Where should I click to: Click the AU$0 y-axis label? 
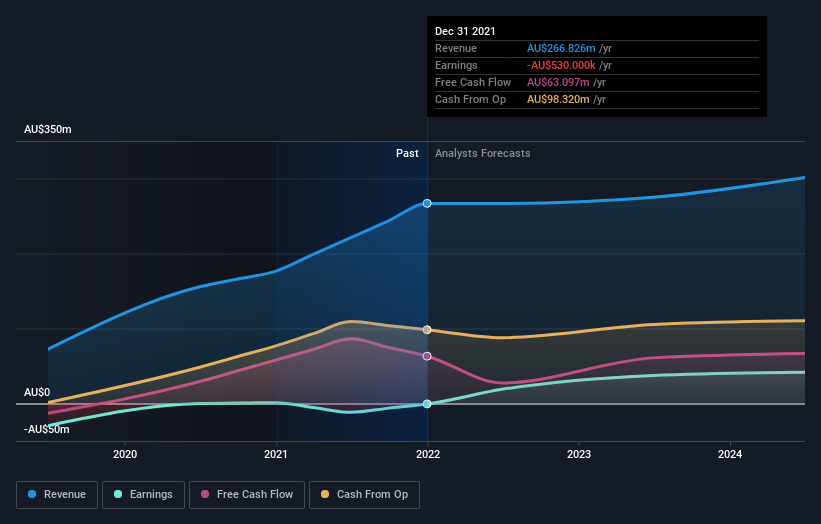tap(37, 392)
